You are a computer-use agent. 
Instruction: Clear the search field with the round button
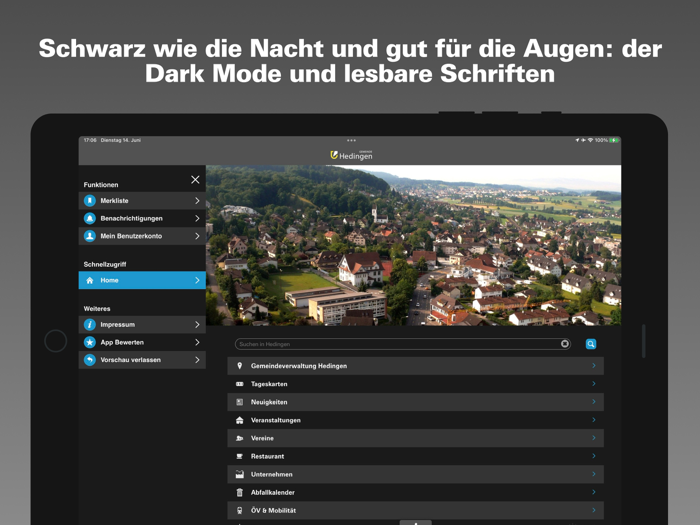coord(565,344)
